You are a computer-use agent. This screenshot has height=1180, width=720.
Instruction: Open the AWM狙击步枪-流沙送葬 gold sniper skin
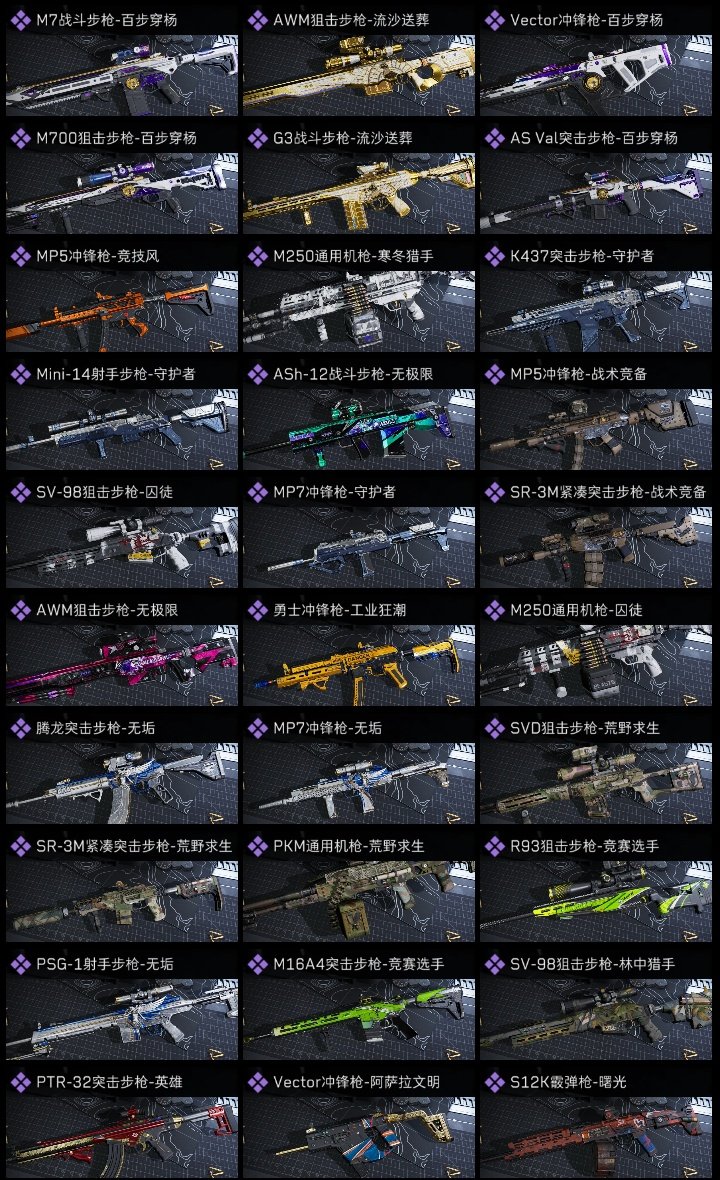359,75
